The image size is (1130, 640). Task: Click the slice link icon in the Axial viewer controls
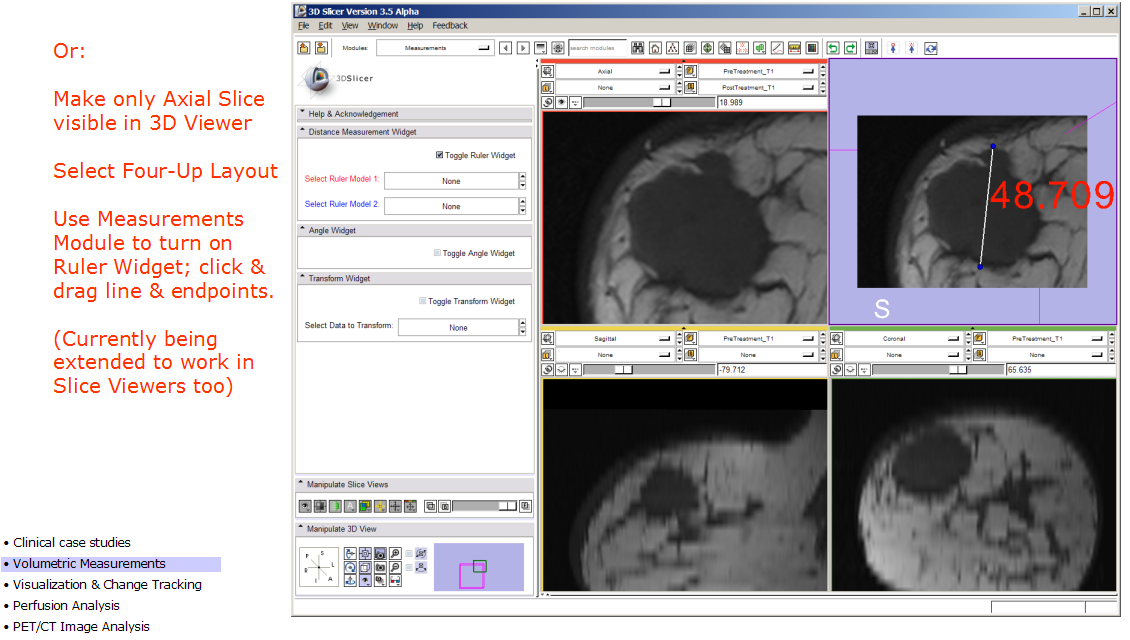click(546, 101)
